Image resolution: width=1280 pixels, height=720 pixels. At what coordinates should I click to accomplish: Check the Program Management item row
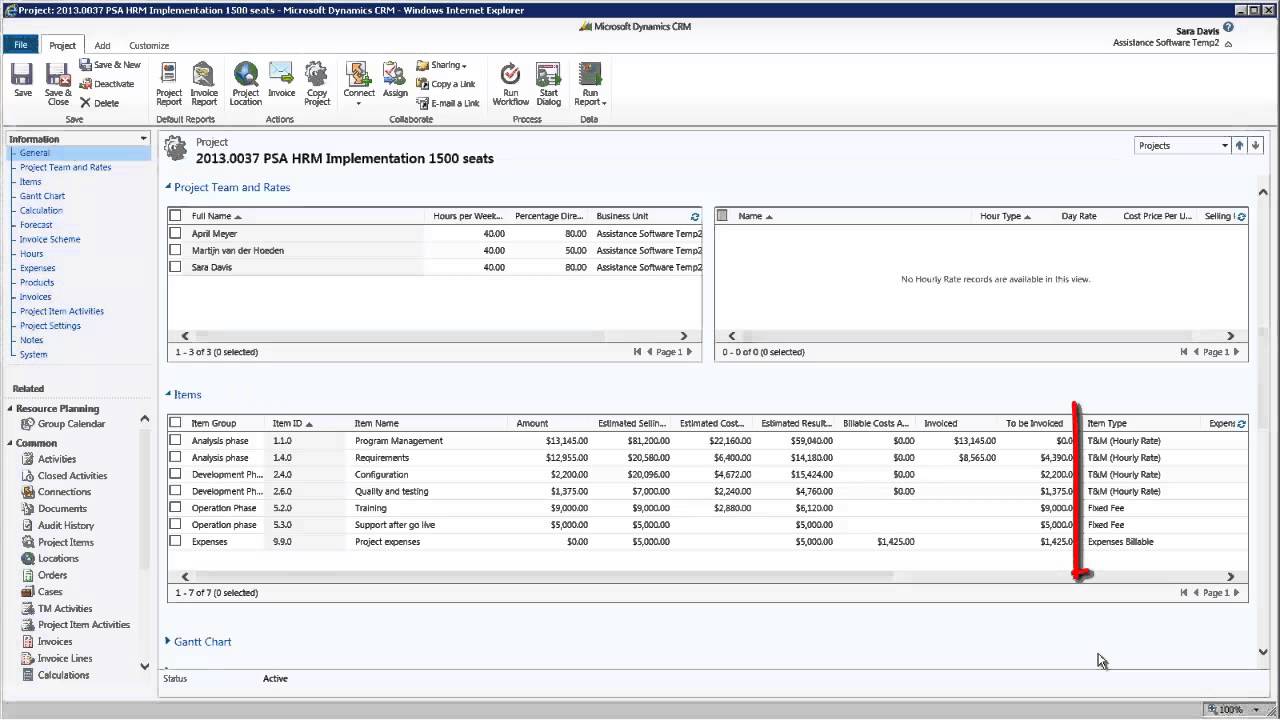[x=176, y=440]
